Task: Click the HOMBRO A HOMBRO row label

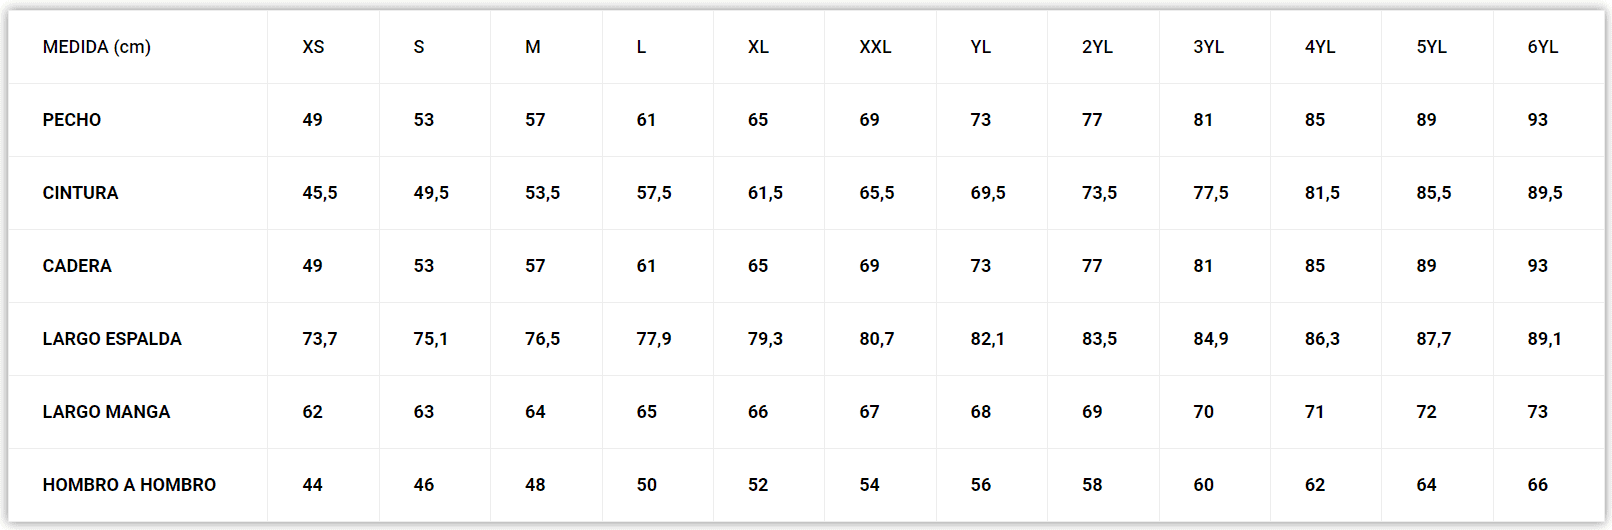Action: pyautogui.click(x=129, y=485)
